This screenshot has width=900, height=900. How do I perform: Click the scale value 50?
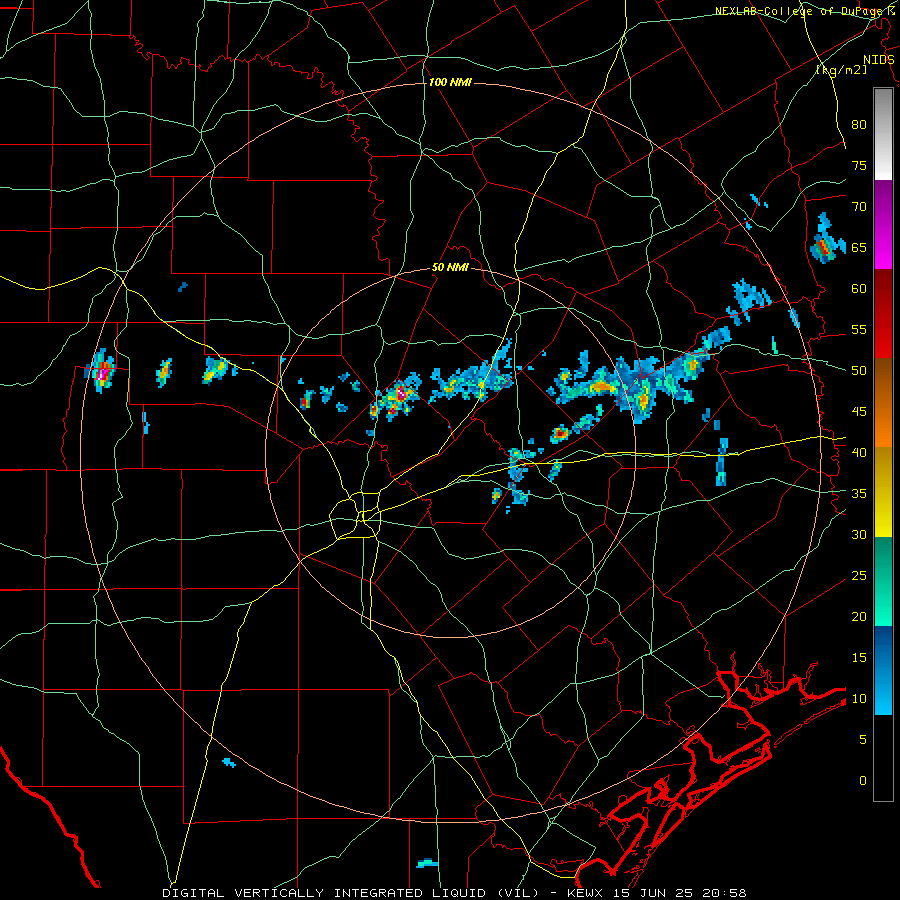pyautogui.click(x=859, y=370)
